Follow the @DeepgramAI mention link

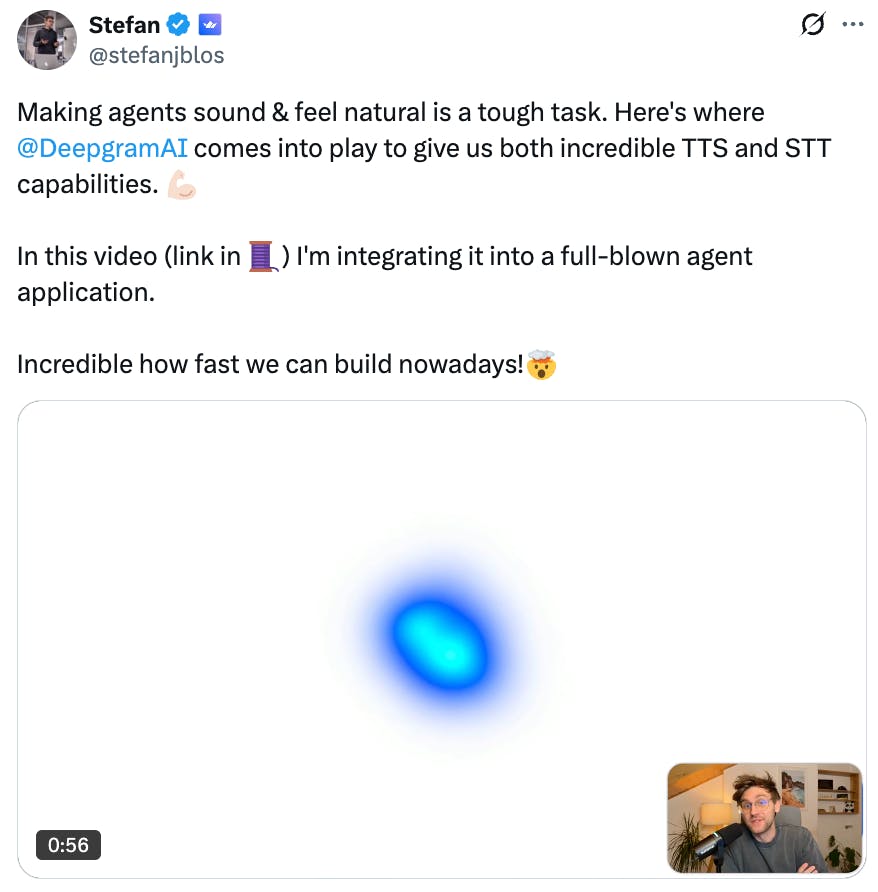tap(102, 149)
